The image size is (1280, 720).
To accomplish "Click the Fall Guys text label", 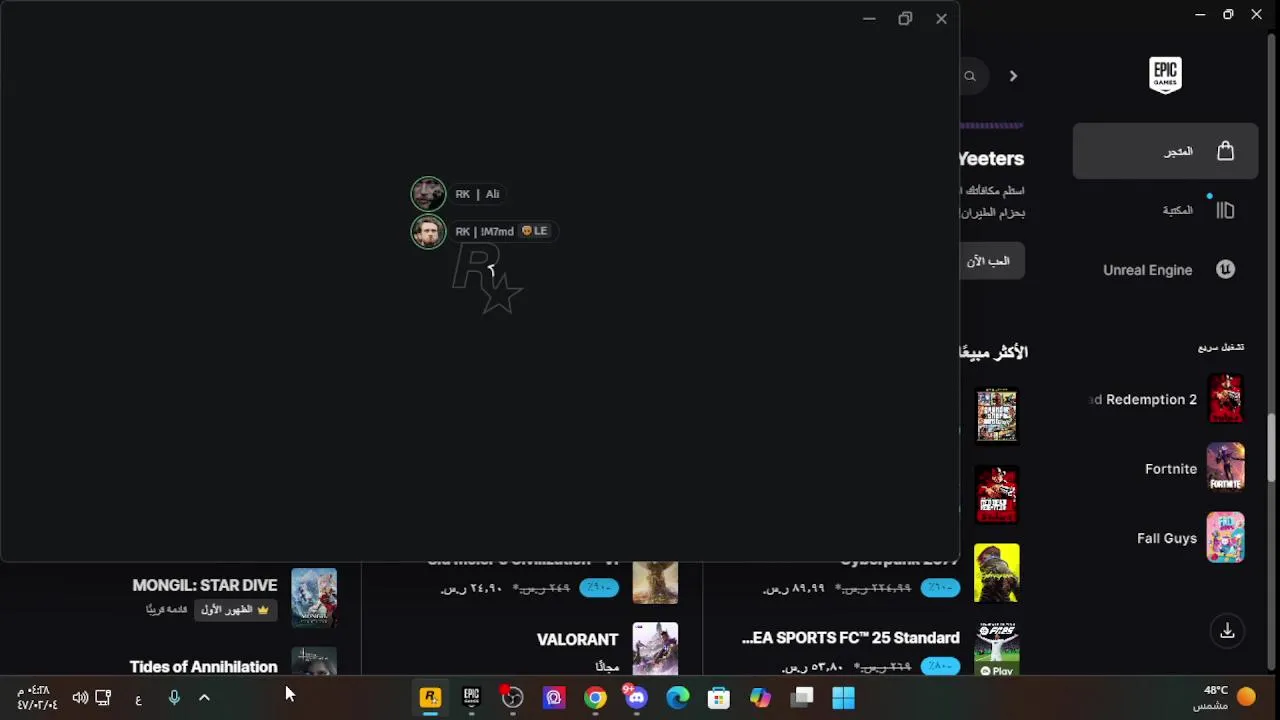I will tap(1167, 538).
